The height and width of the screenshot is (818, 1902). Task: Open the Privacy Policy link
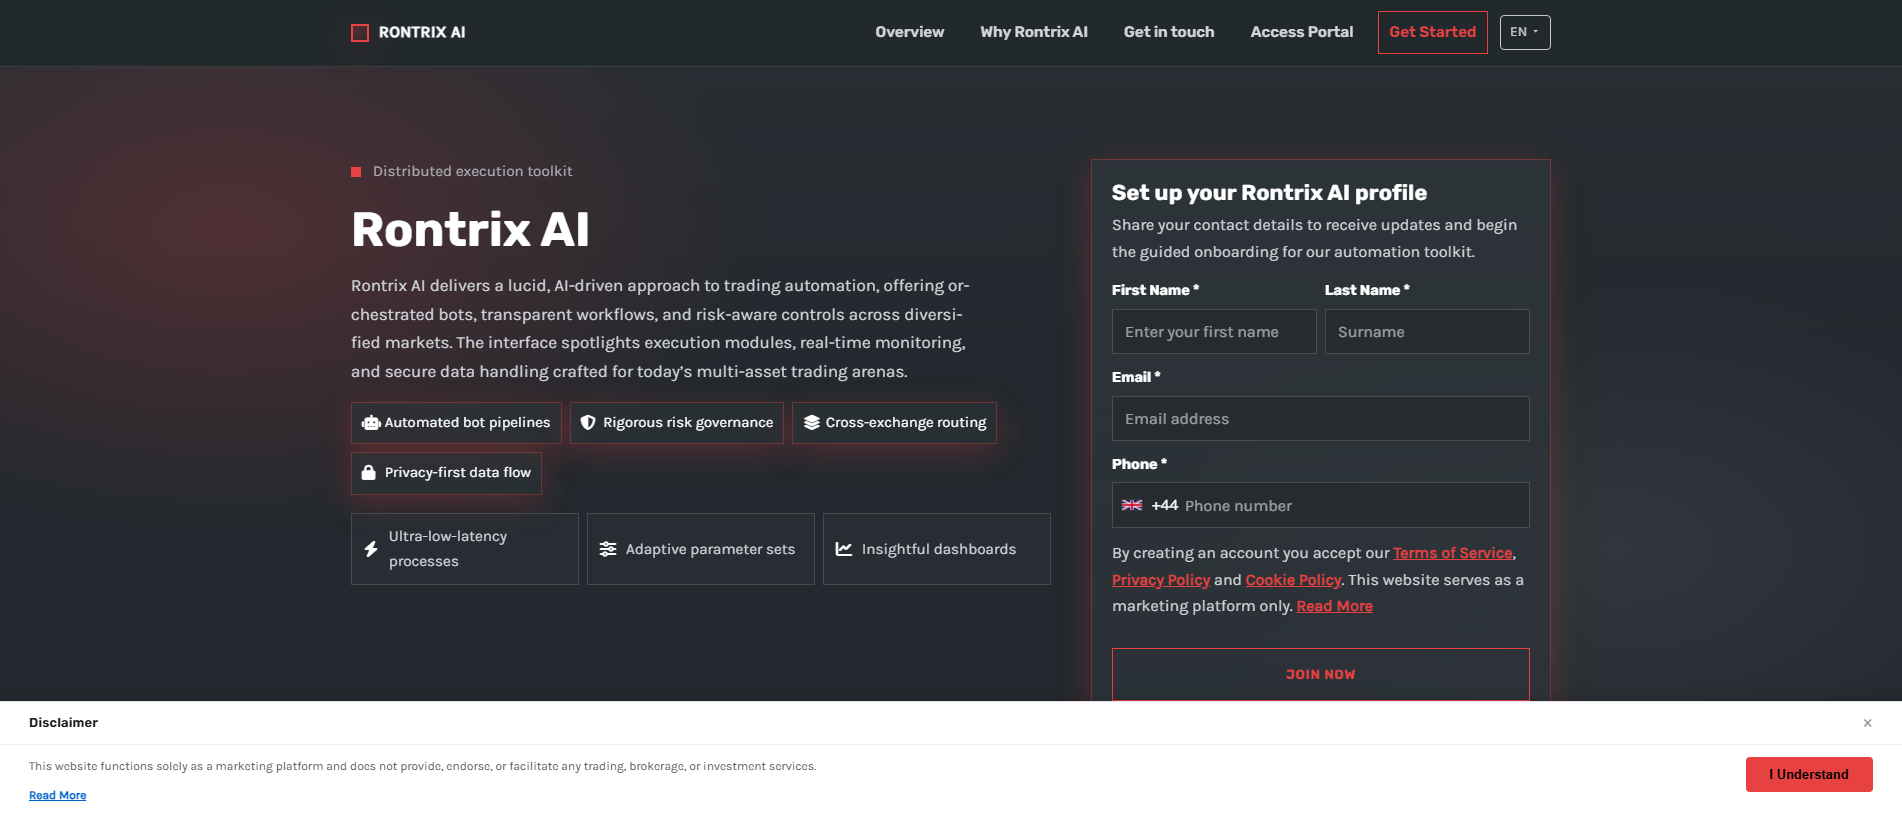point(1161,580)
